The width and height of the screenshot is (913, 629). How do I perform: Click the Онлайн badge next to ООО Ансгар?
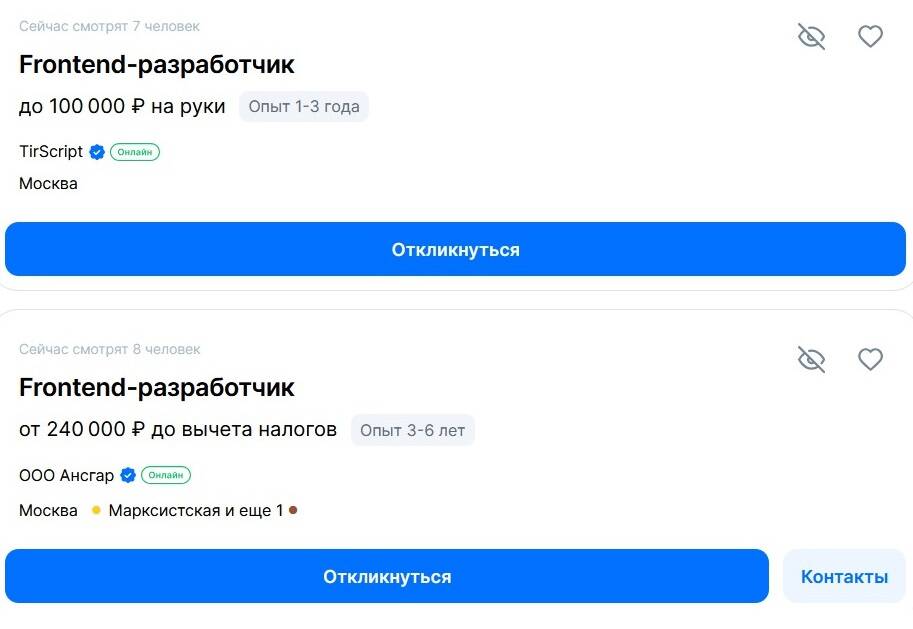166,475
